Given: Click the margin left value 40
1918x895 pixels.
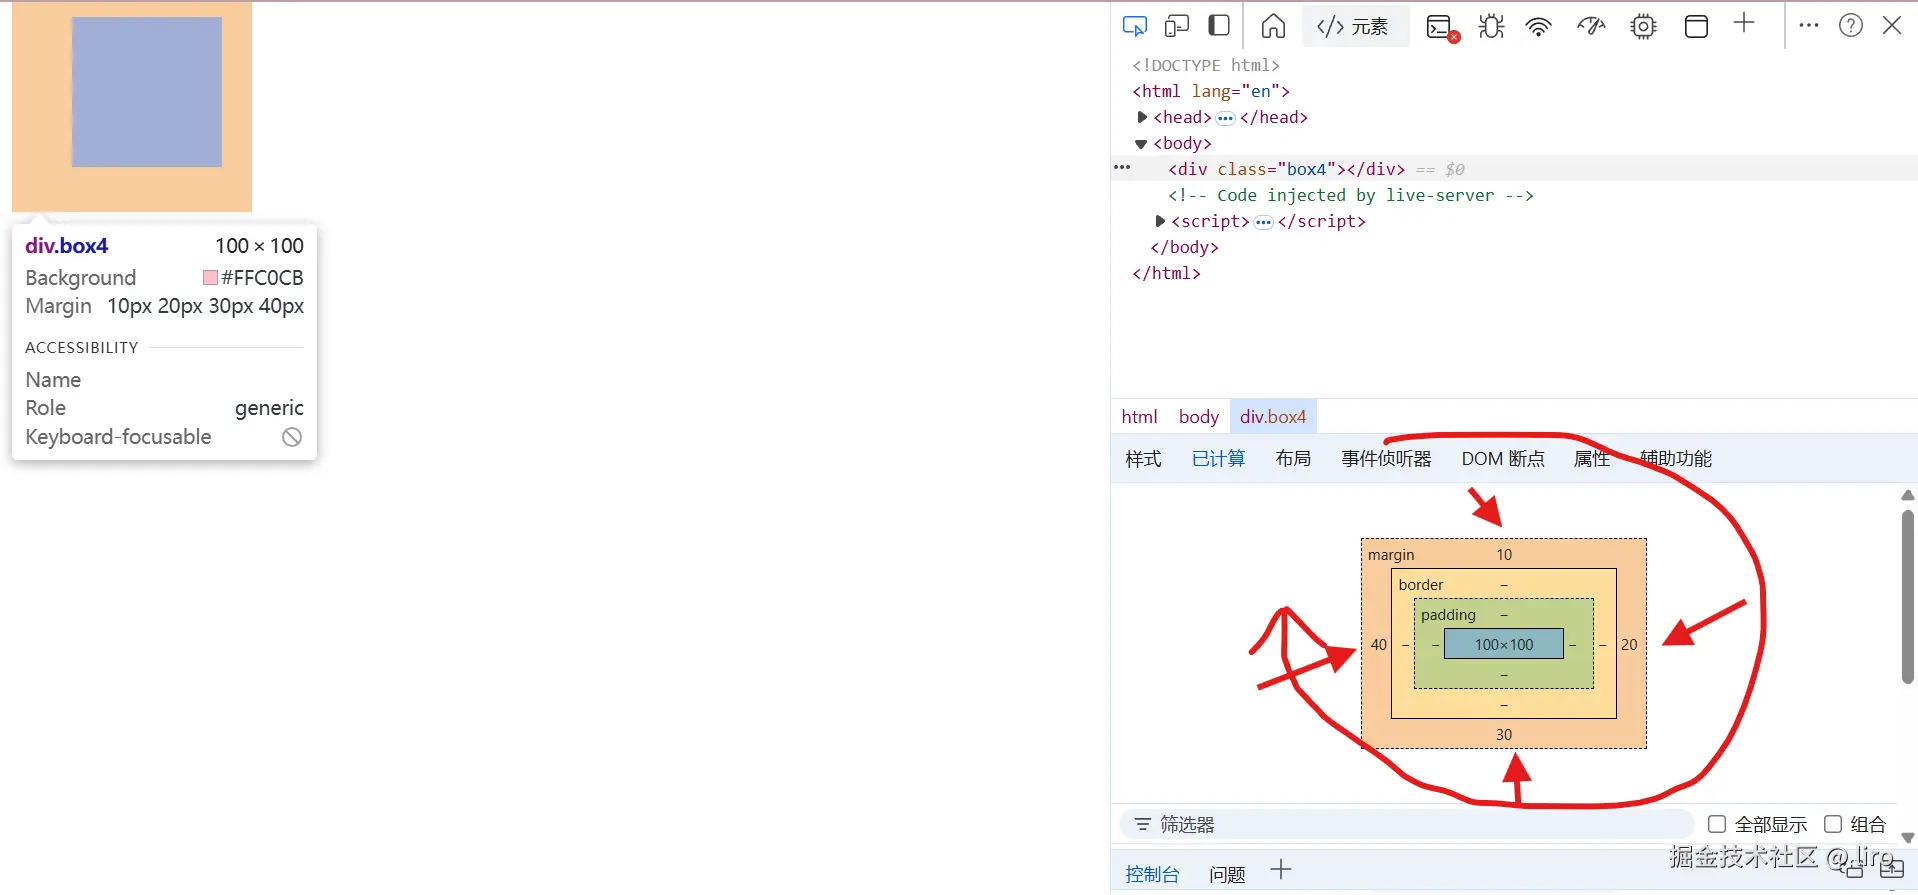Looking at the screenshot, I should [x=1379, y=645].
